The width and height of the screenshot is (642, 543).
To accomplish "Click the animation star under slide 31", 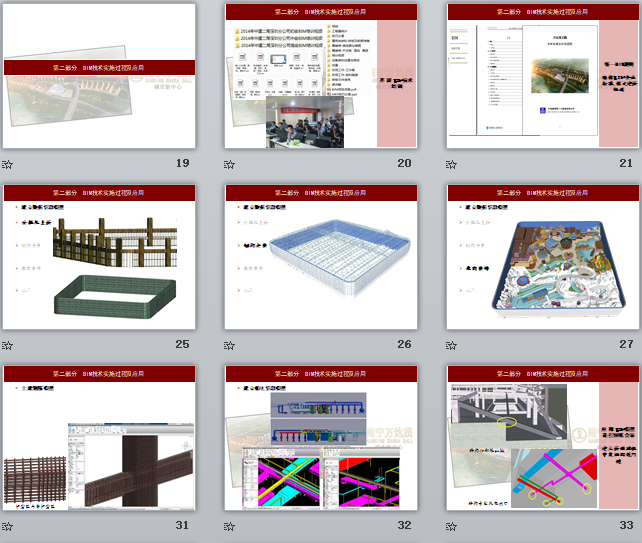I will [x=8, y=526].
